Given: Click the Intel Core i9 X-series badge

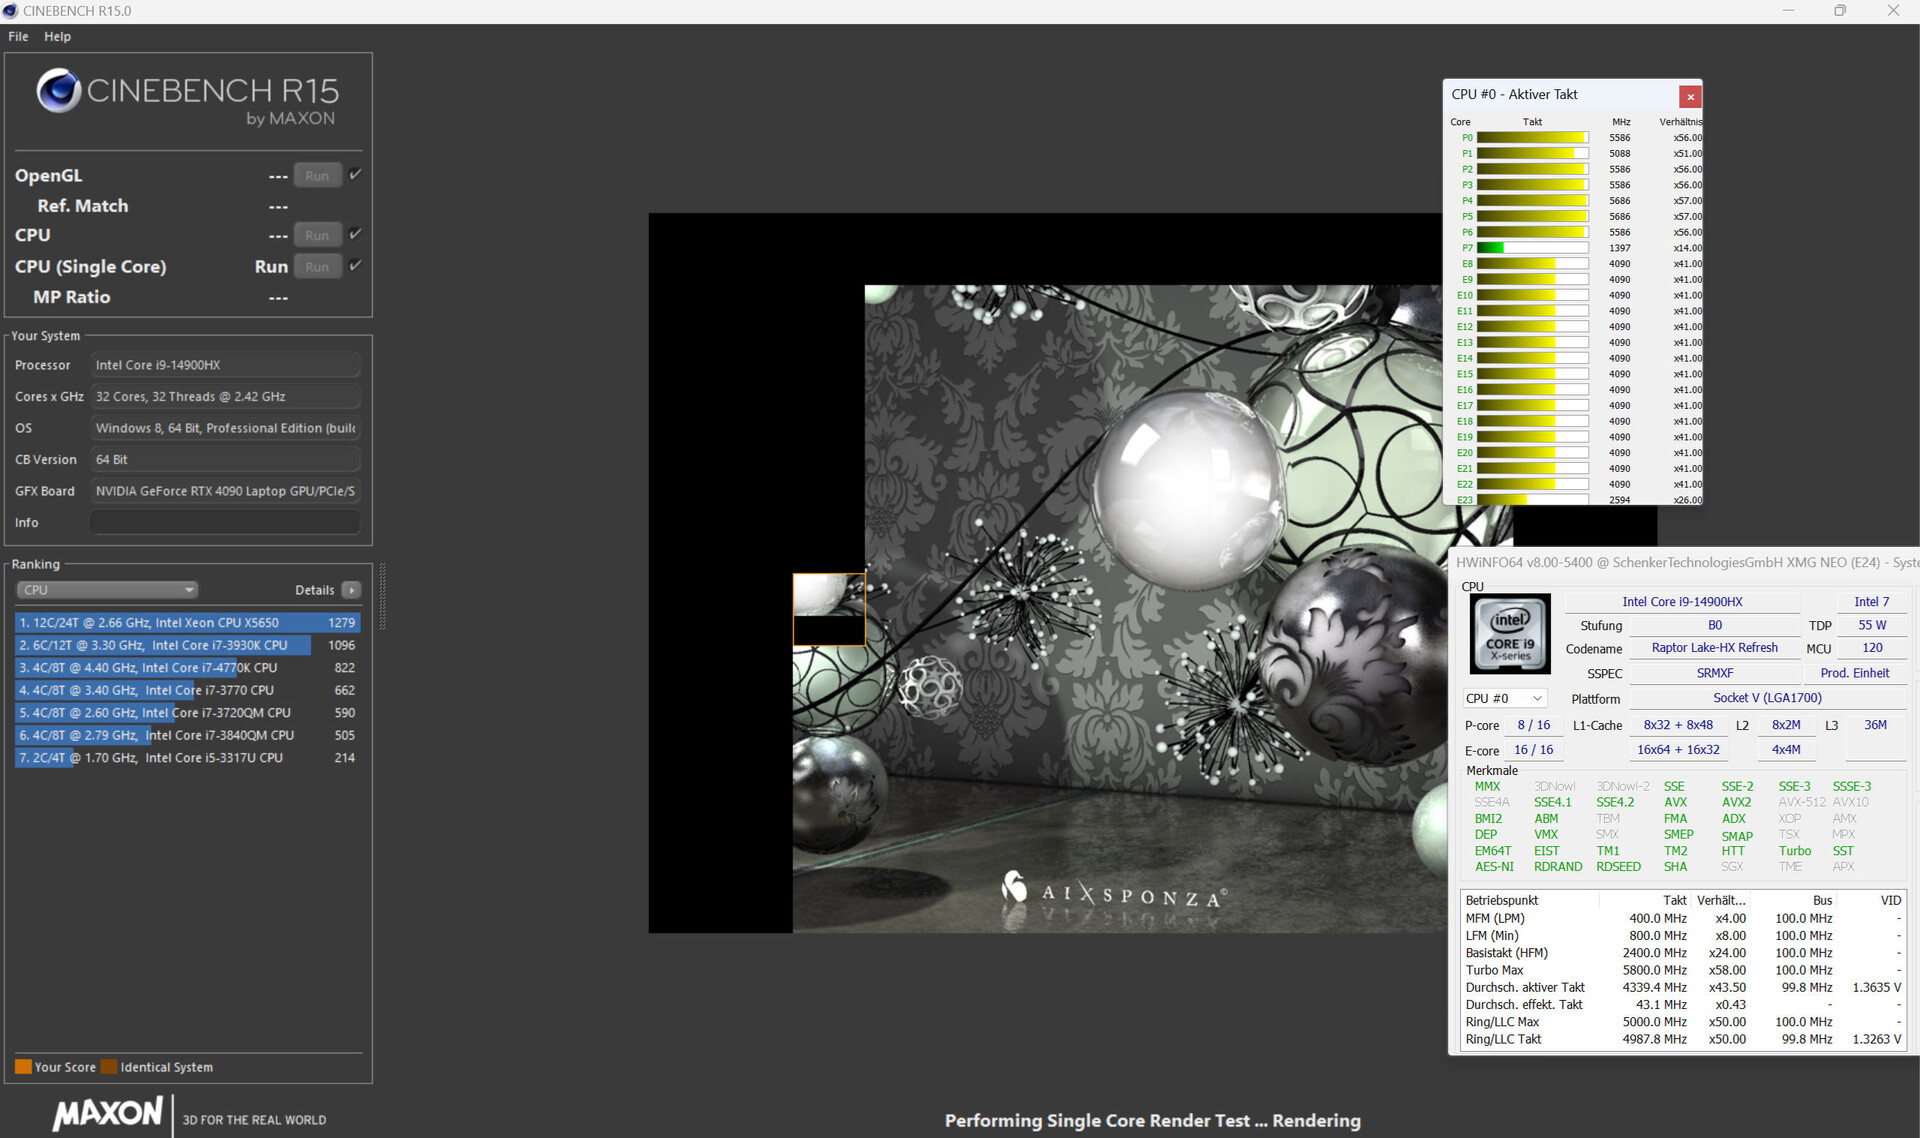Looking at the screenshot, I should (1510, 633).
